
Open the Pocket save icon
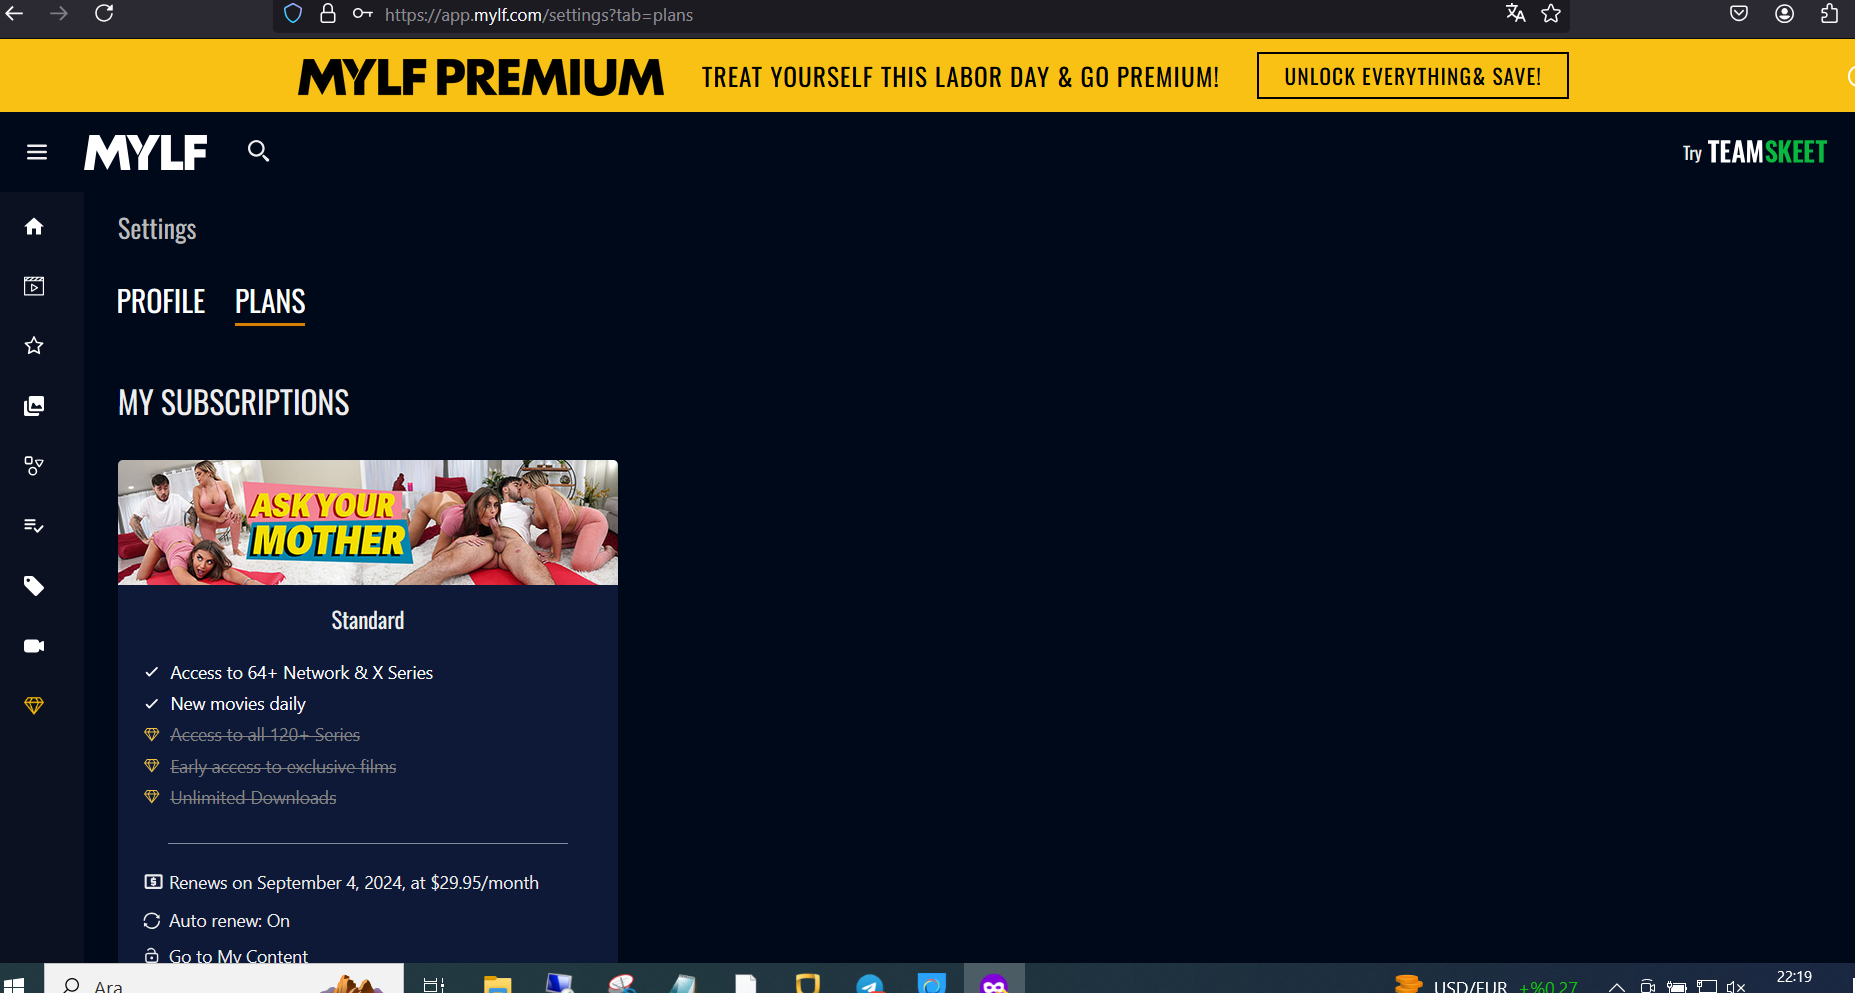pyautogui.click(x=1739, y=13)
